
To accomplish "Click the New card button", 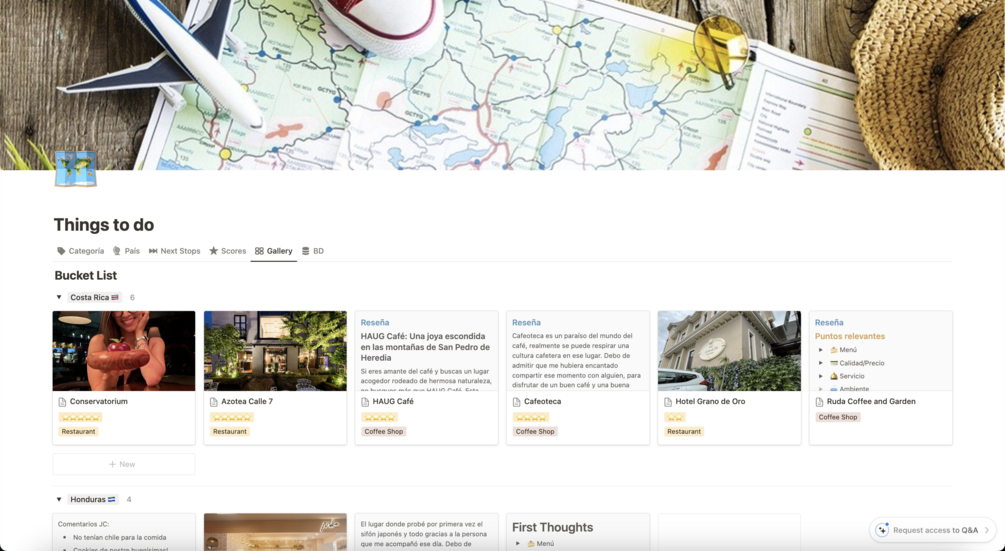I will click(x=123, y=464).
